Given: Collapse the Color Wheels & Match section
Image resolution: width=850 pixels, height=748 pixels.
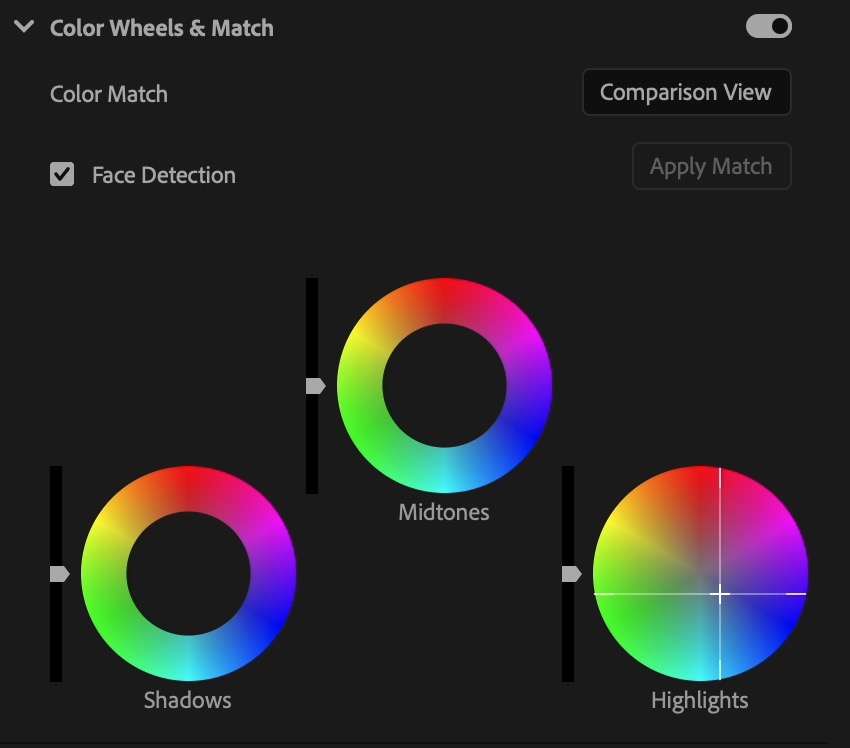Looking at the screenshot, I should (x=24, y=26).
